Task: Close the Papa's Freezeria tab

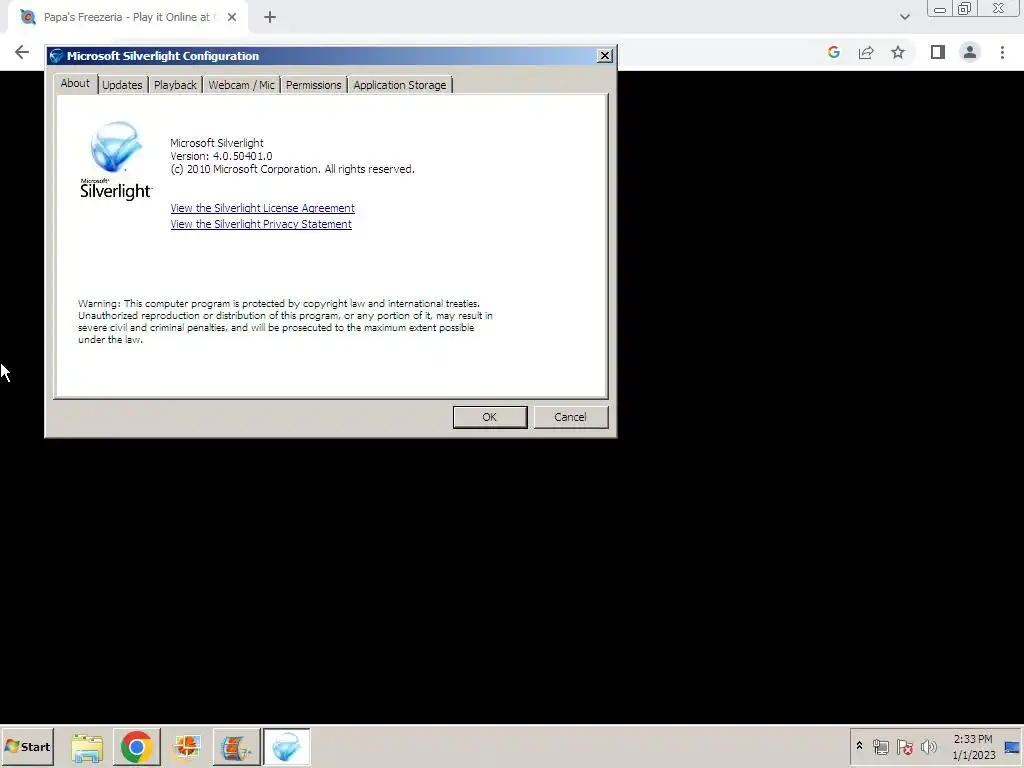Action: [232, 18]
